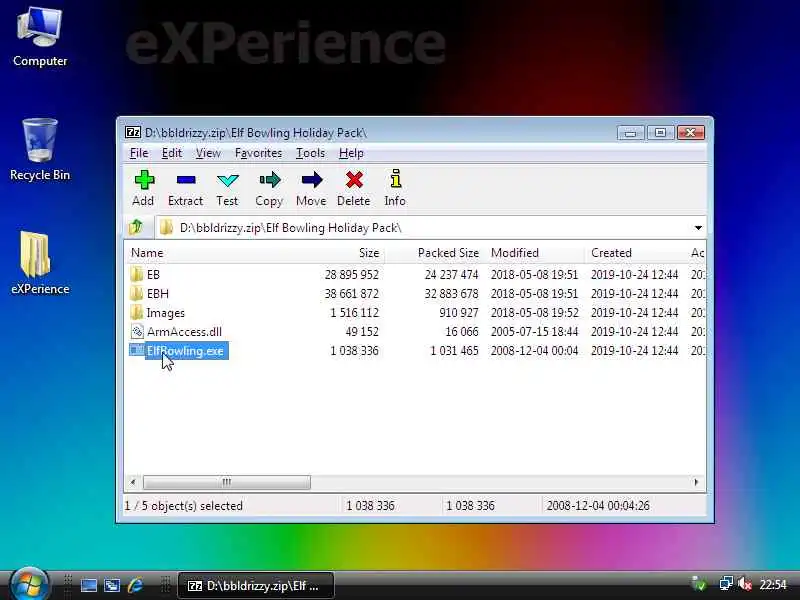Screen dimensions: 800x600
Task: Select the ArmAccess.dll file name
Action: (x=184, y=332)
